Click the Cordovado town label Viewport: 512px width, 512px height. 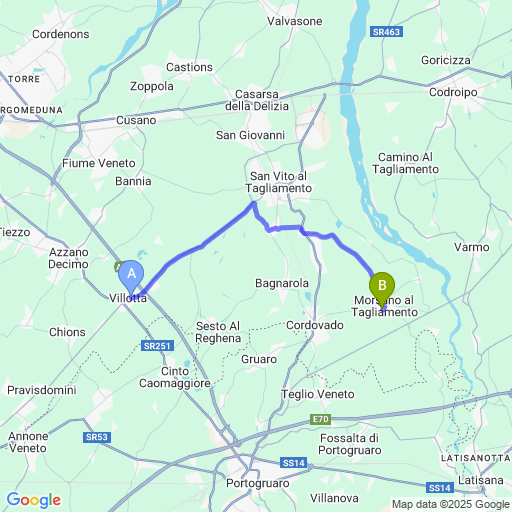pos(315,325)
